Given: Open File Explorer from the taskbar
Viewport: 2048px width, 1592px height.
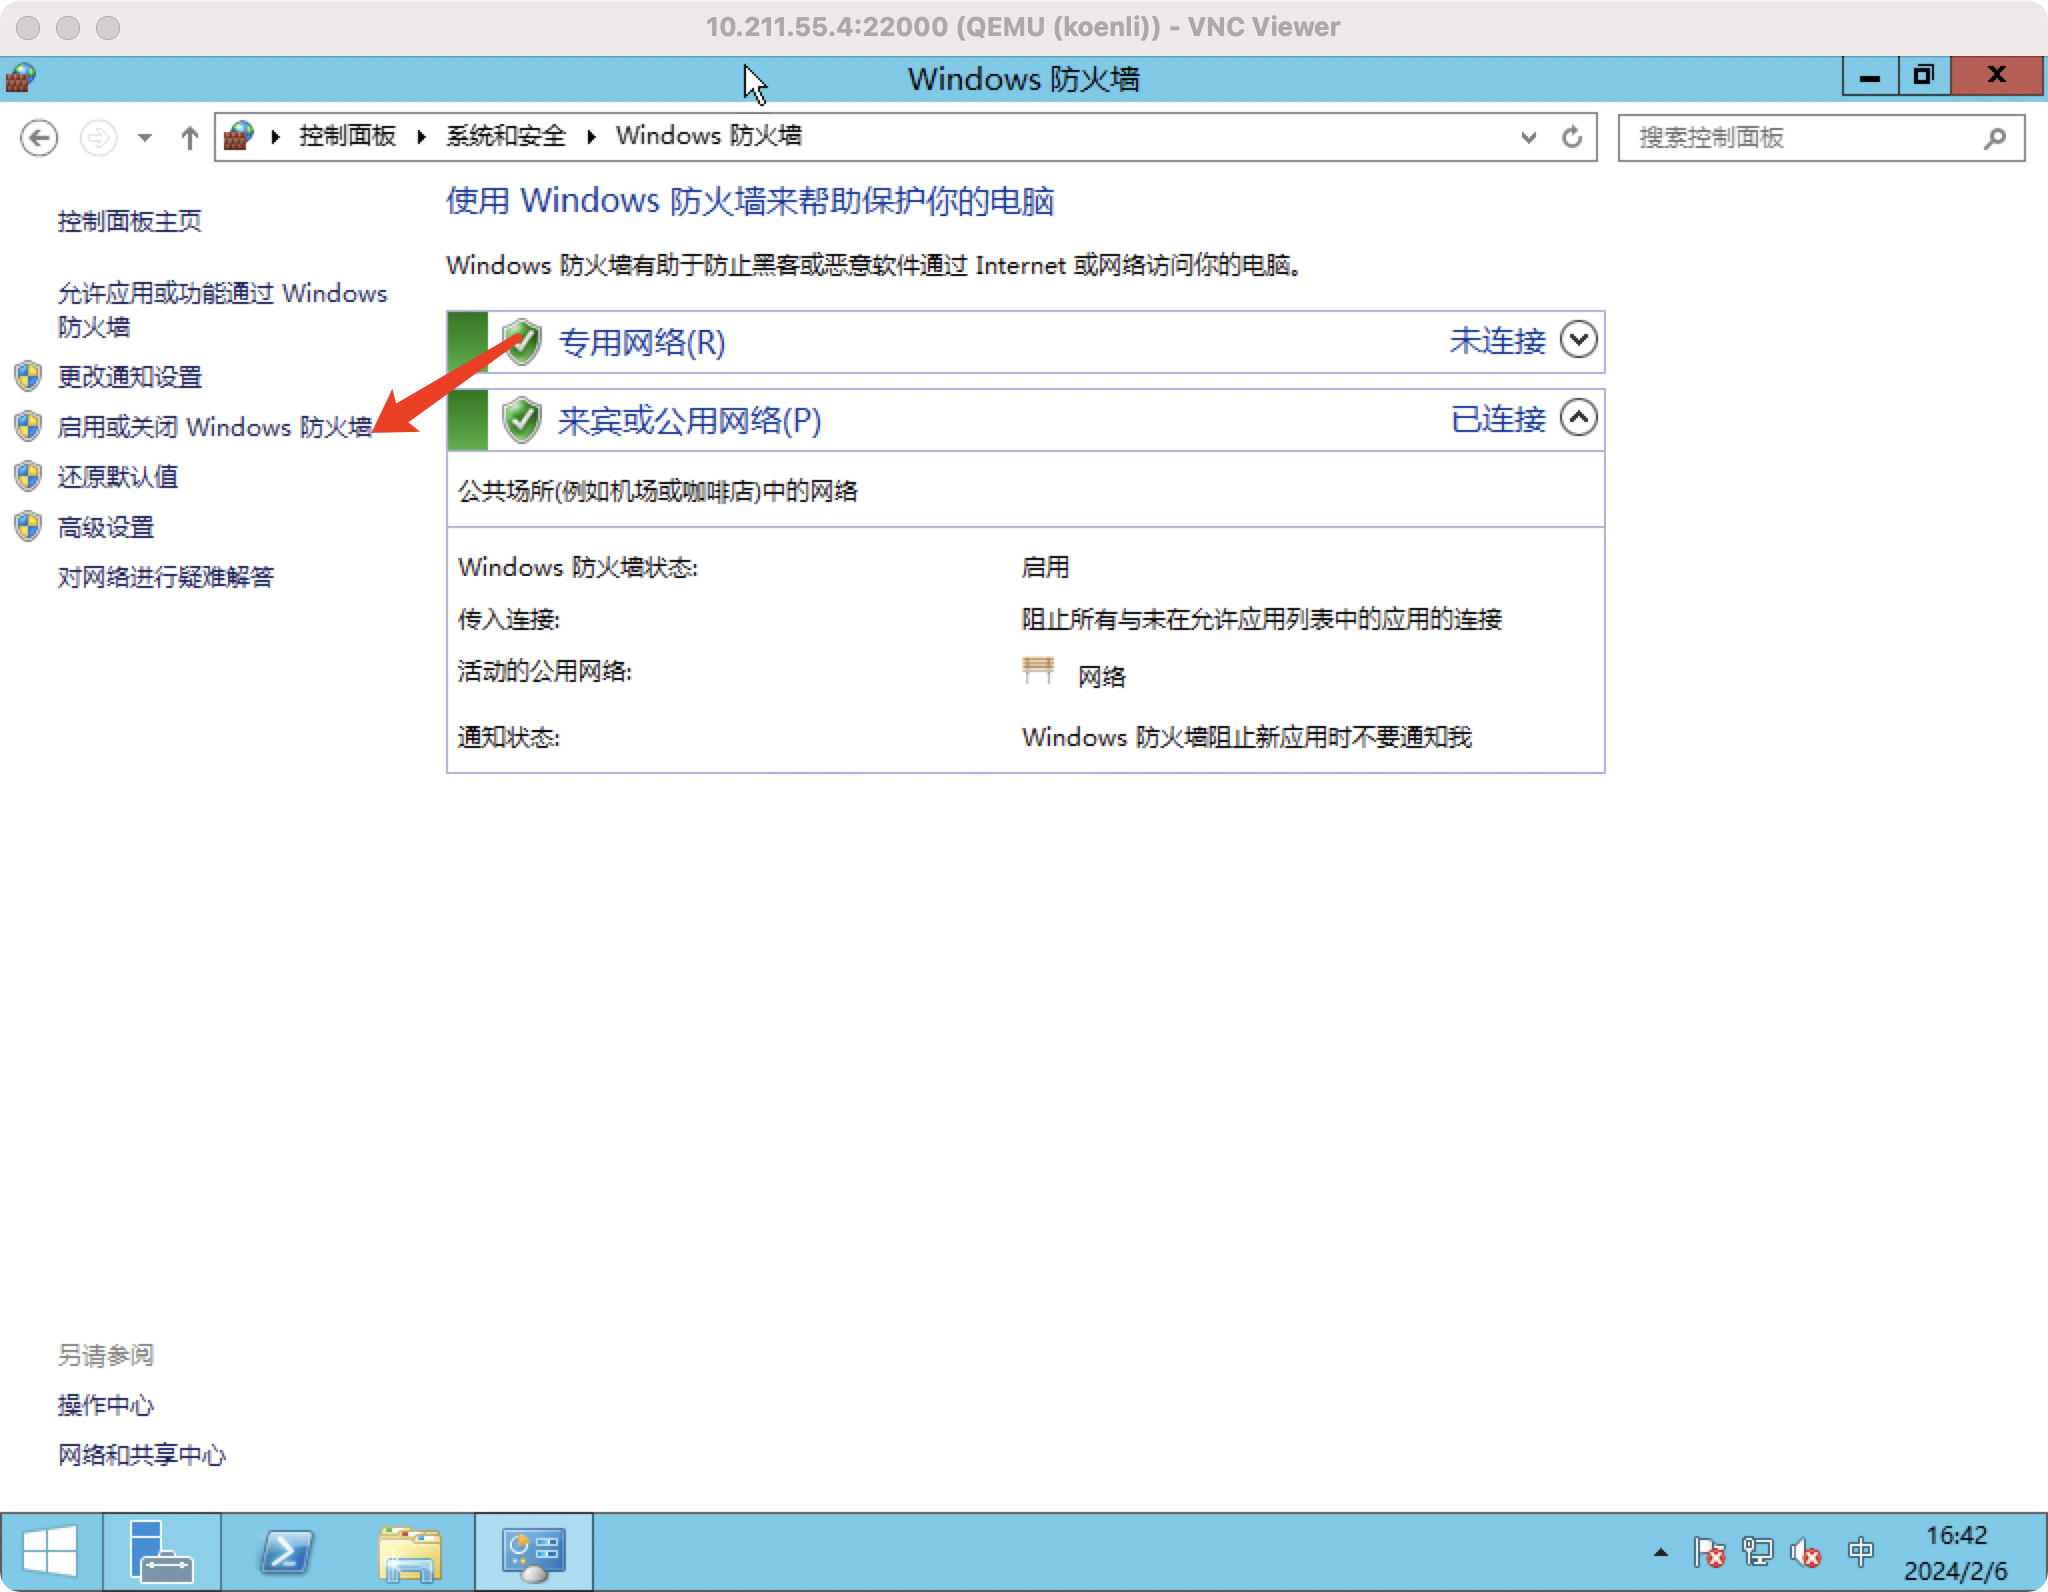Looking at the screenshot, I should (x=410, y=1551).
